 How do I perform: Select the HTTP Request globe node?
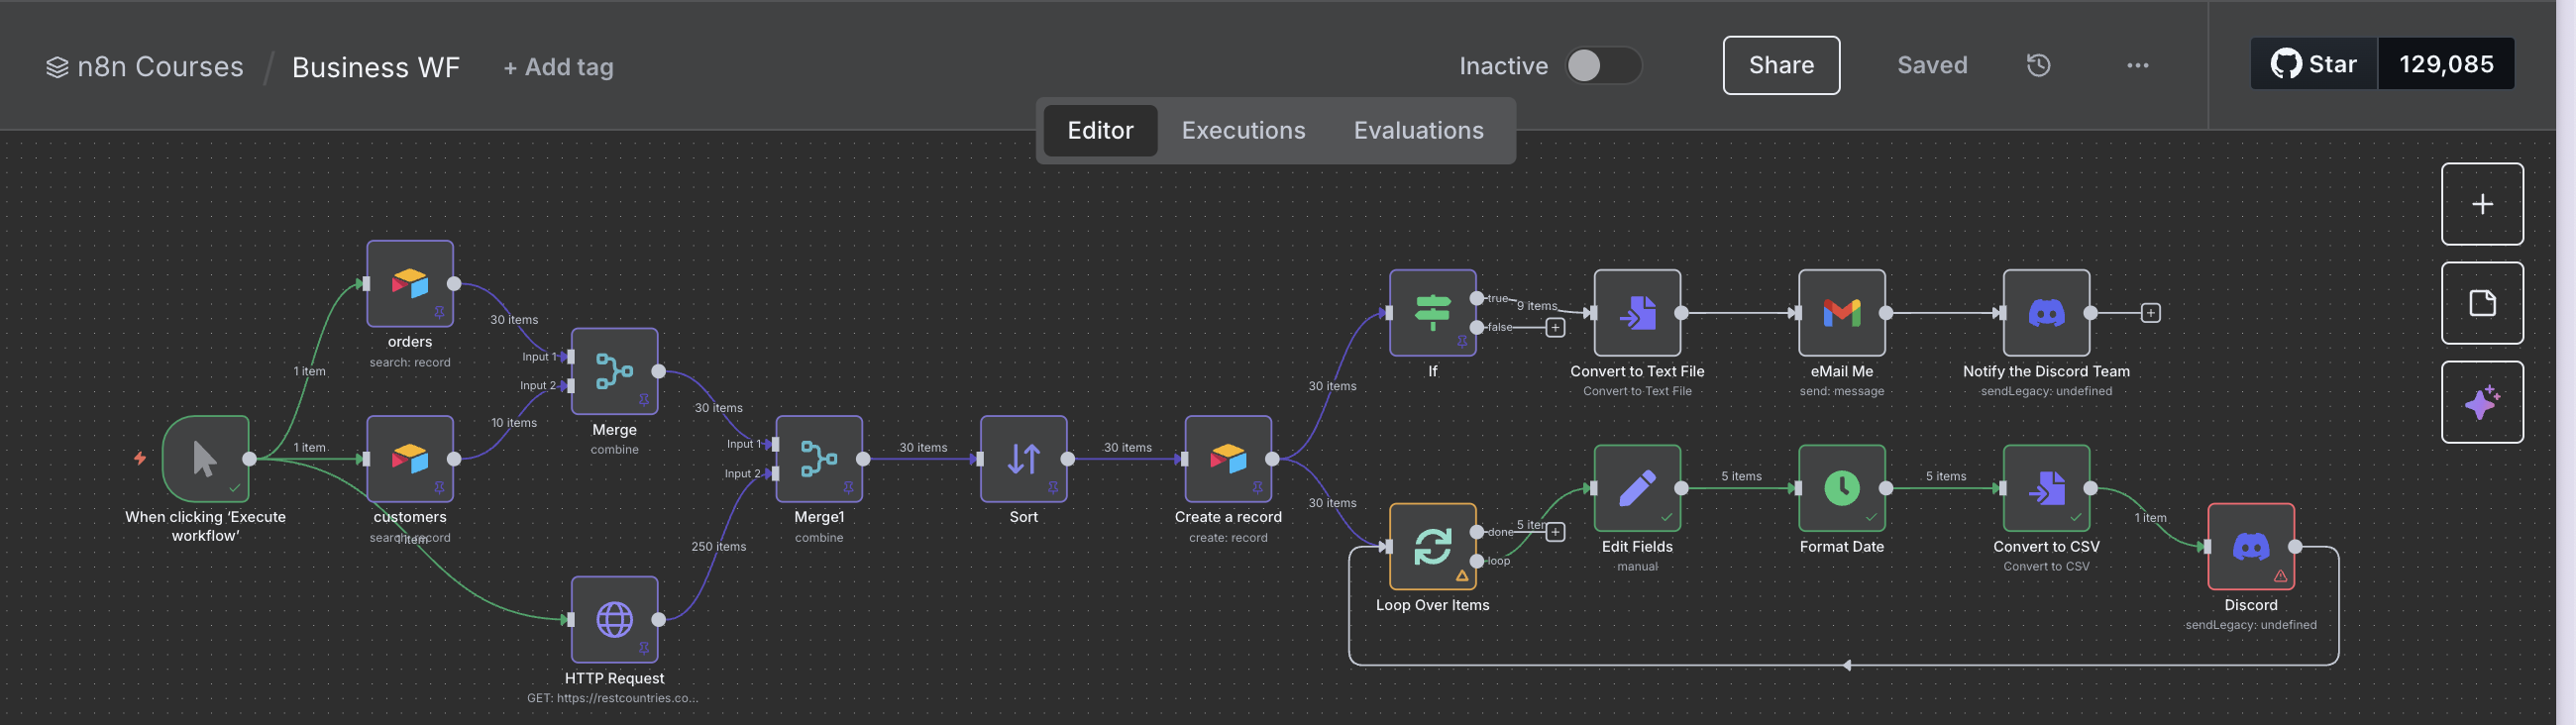pos(614,619)
